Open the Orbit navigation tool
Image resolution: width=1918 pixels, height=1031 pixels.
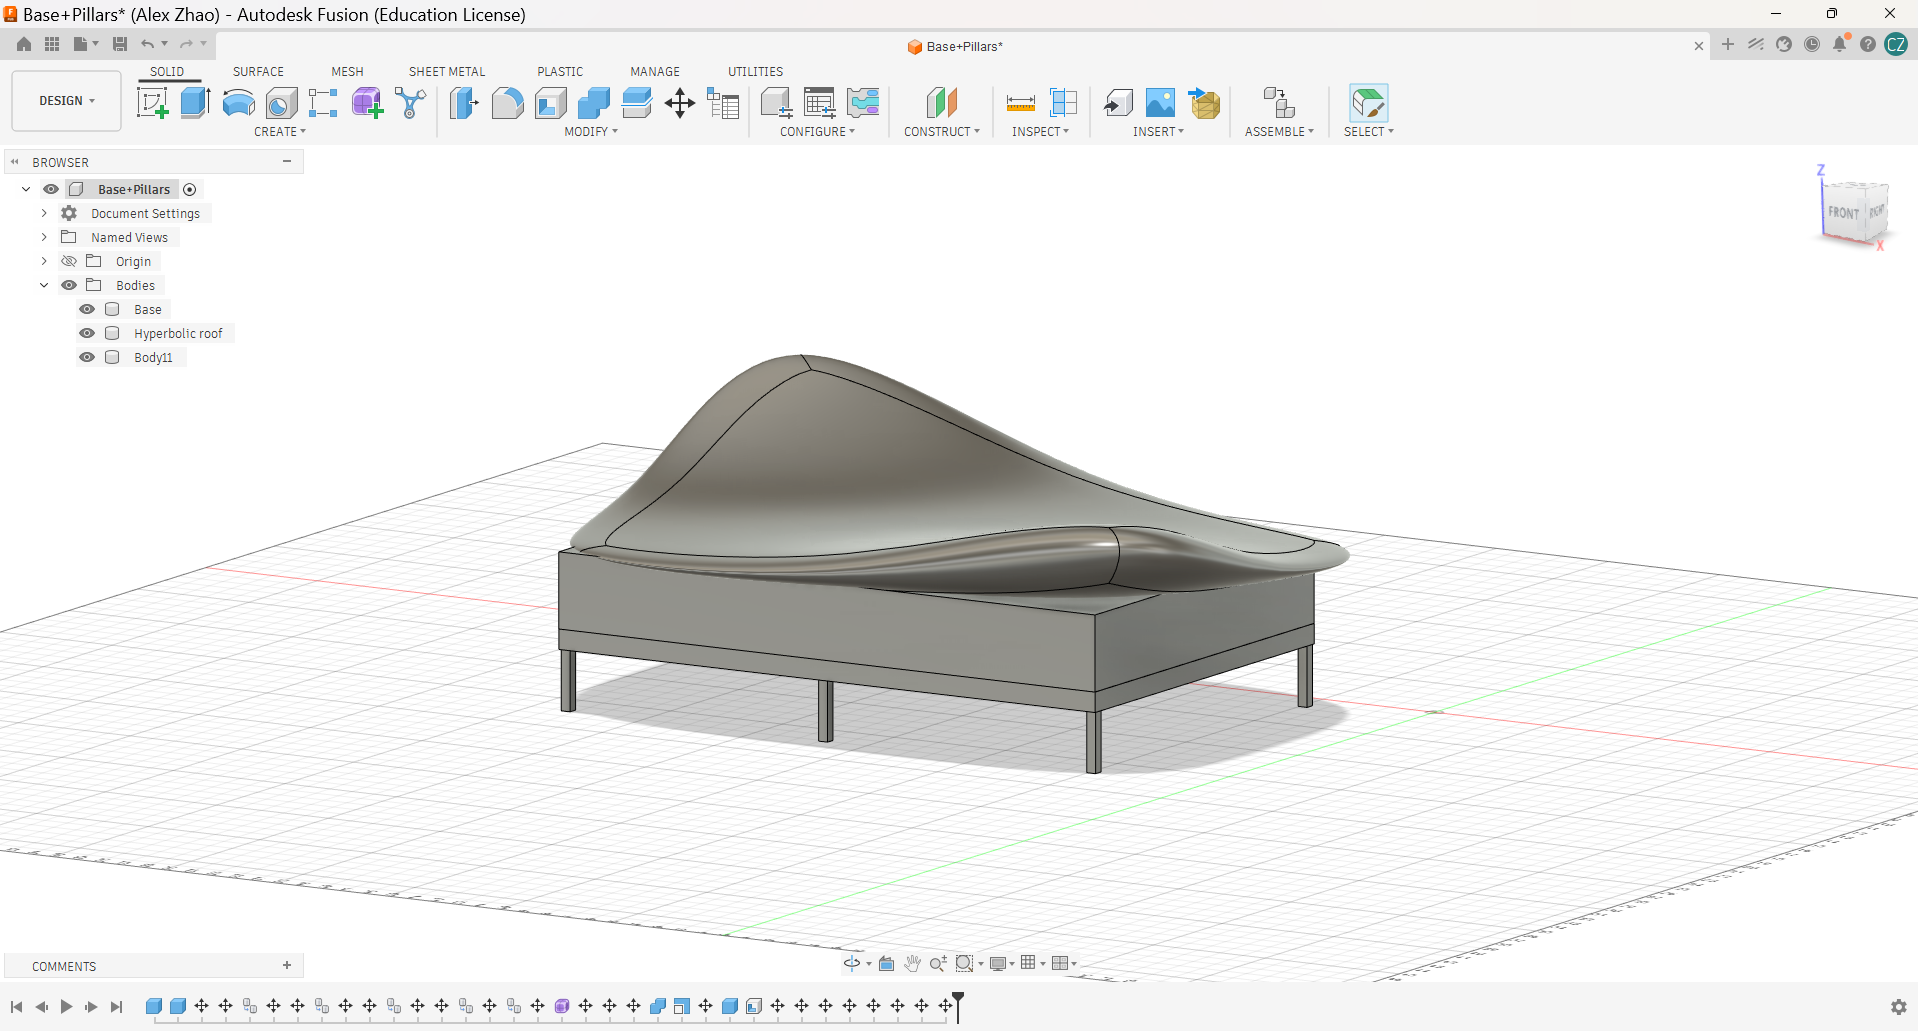pyautogui.click(x=852, y=963)
